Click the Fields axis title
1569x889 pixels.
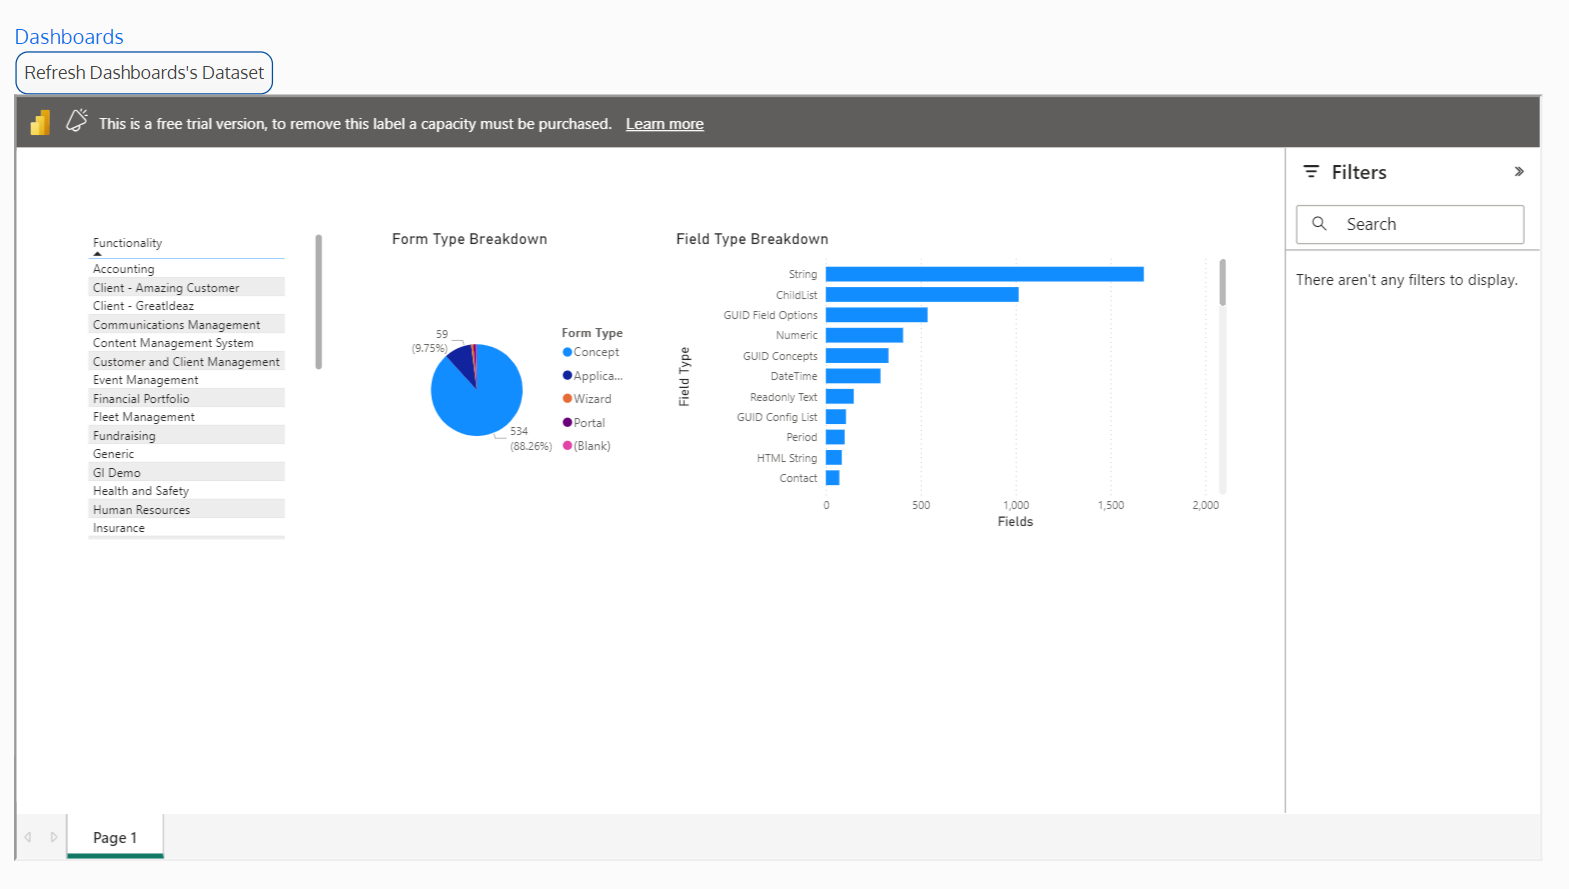(1015, 522)
